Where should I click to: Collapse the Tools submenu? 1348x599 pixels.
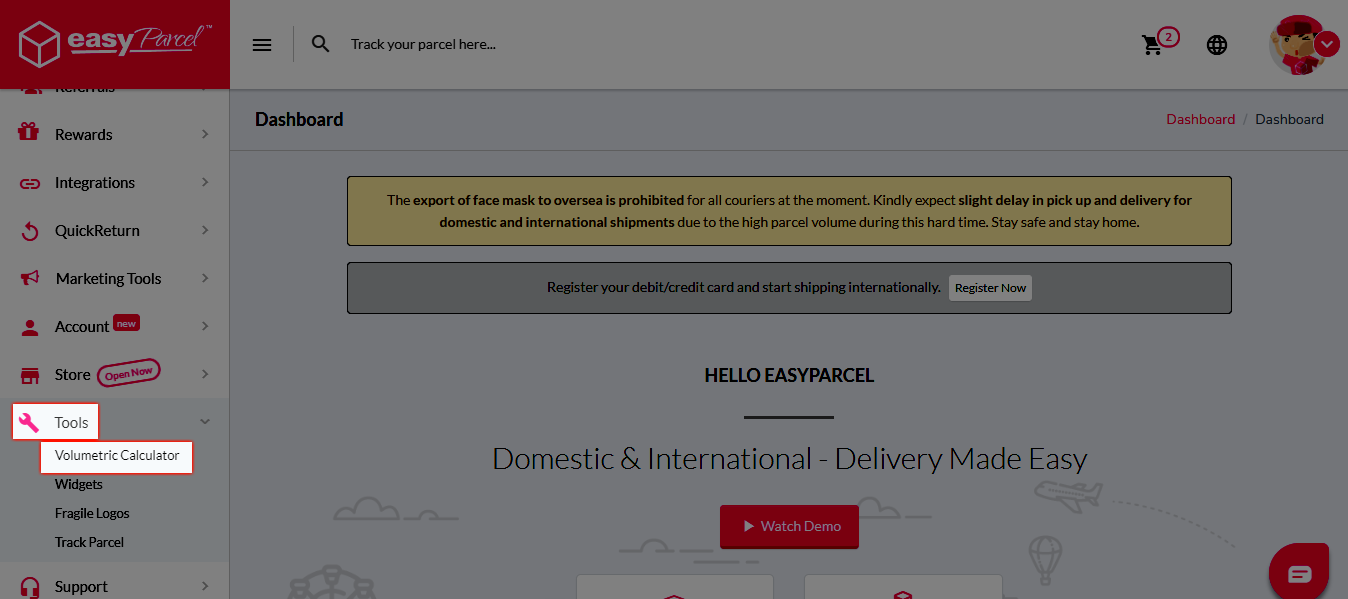[204, 421]
